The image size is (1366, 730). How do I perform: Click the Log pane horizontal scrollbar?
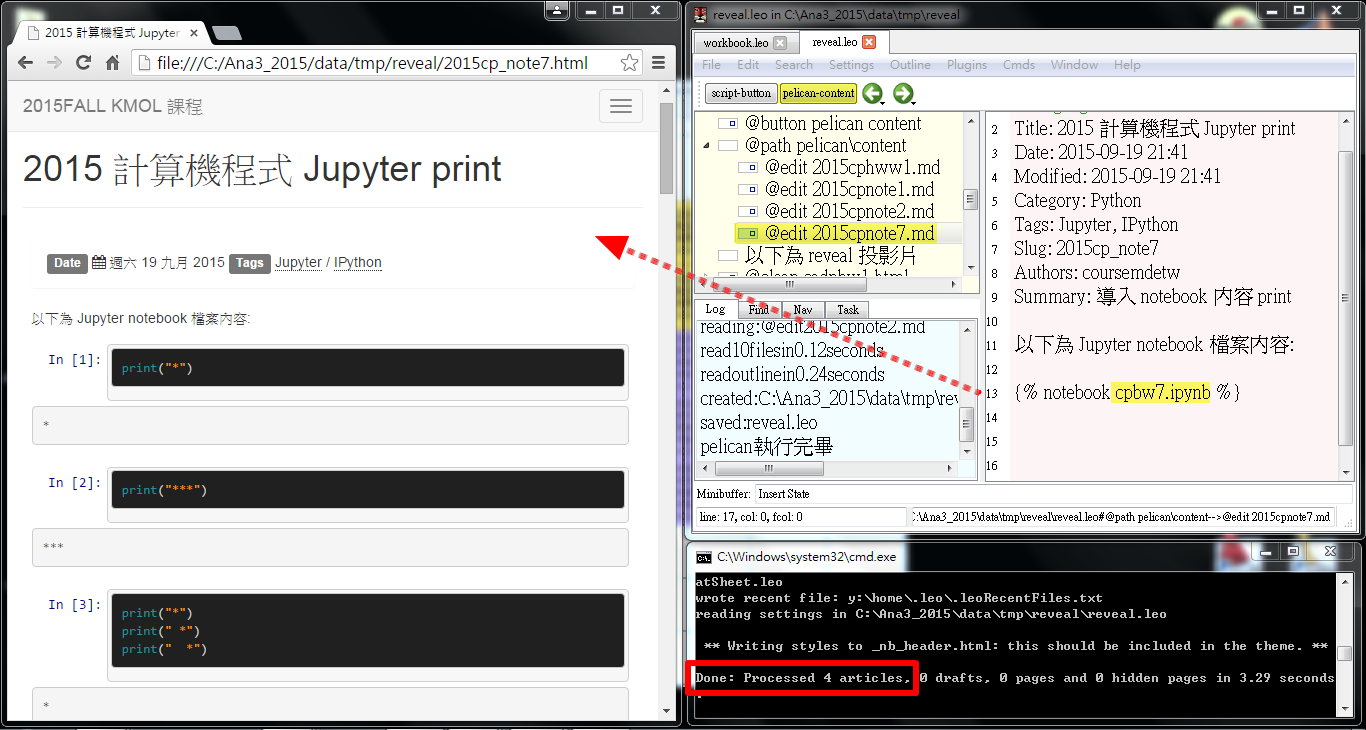click(770, 468)
